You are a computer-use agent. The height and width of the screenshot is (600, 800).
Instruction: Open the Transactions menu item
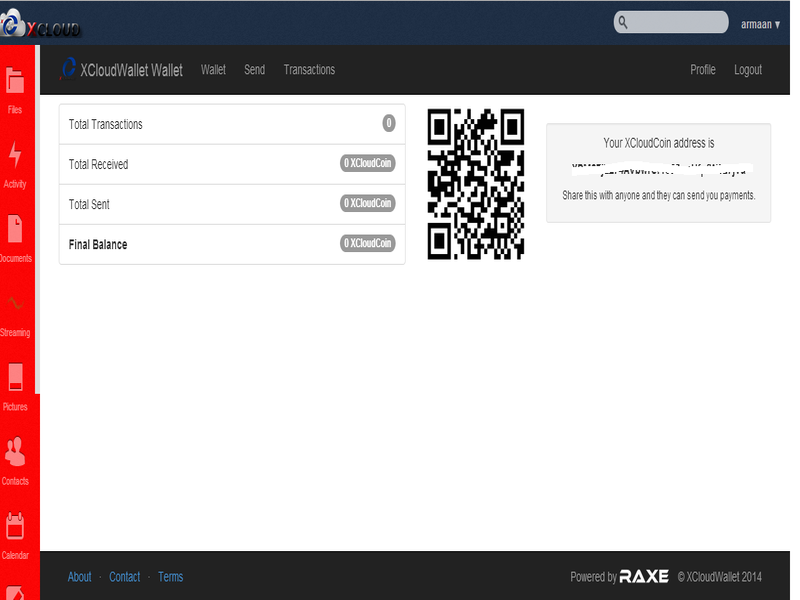(309, 70)
